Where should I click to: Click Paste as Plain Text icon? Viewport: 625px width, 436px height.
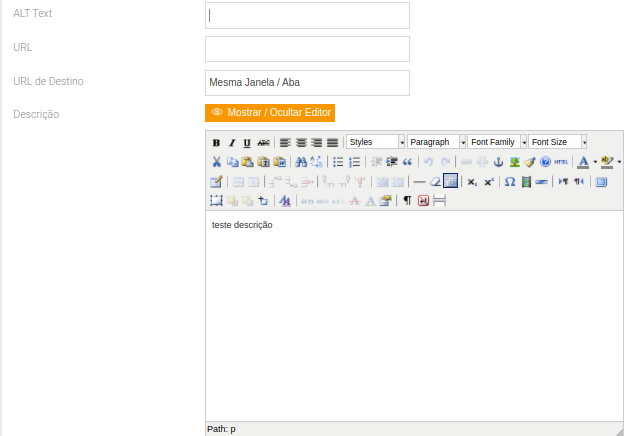(x=263, y=162)
